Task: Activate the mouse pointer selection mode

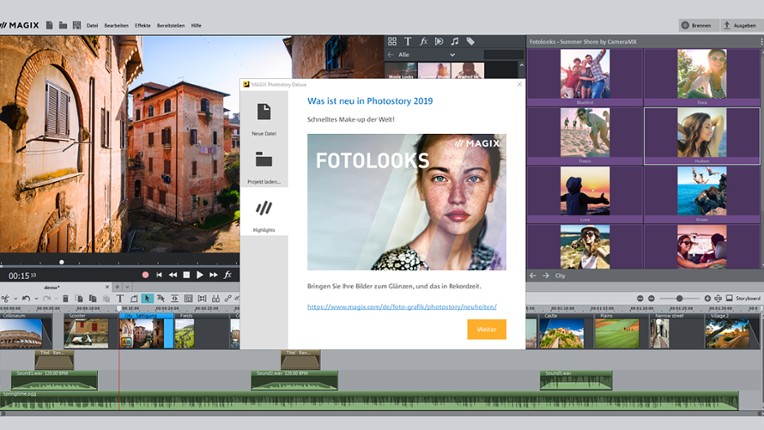Action: 147,298
